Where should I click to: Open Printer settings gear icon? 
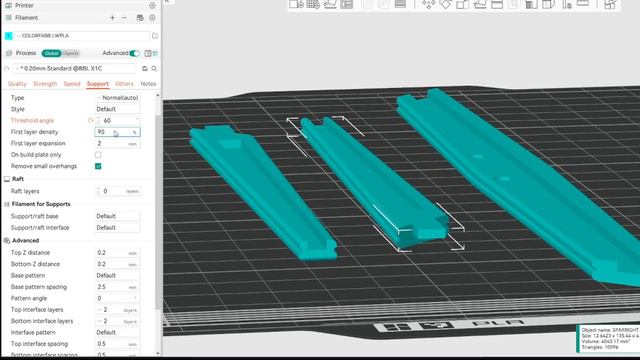tap(152, 5)
